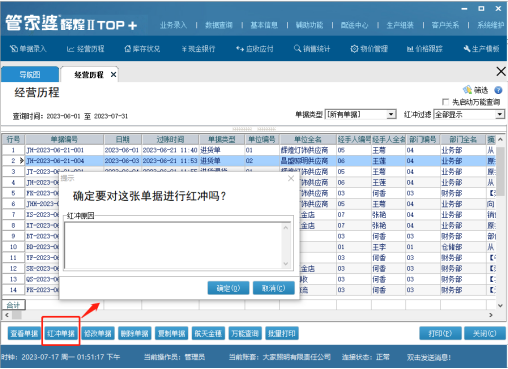Sort by the 过账时间 column header
The height and width of the screenshot is (369, 508).
click(170, 139)
